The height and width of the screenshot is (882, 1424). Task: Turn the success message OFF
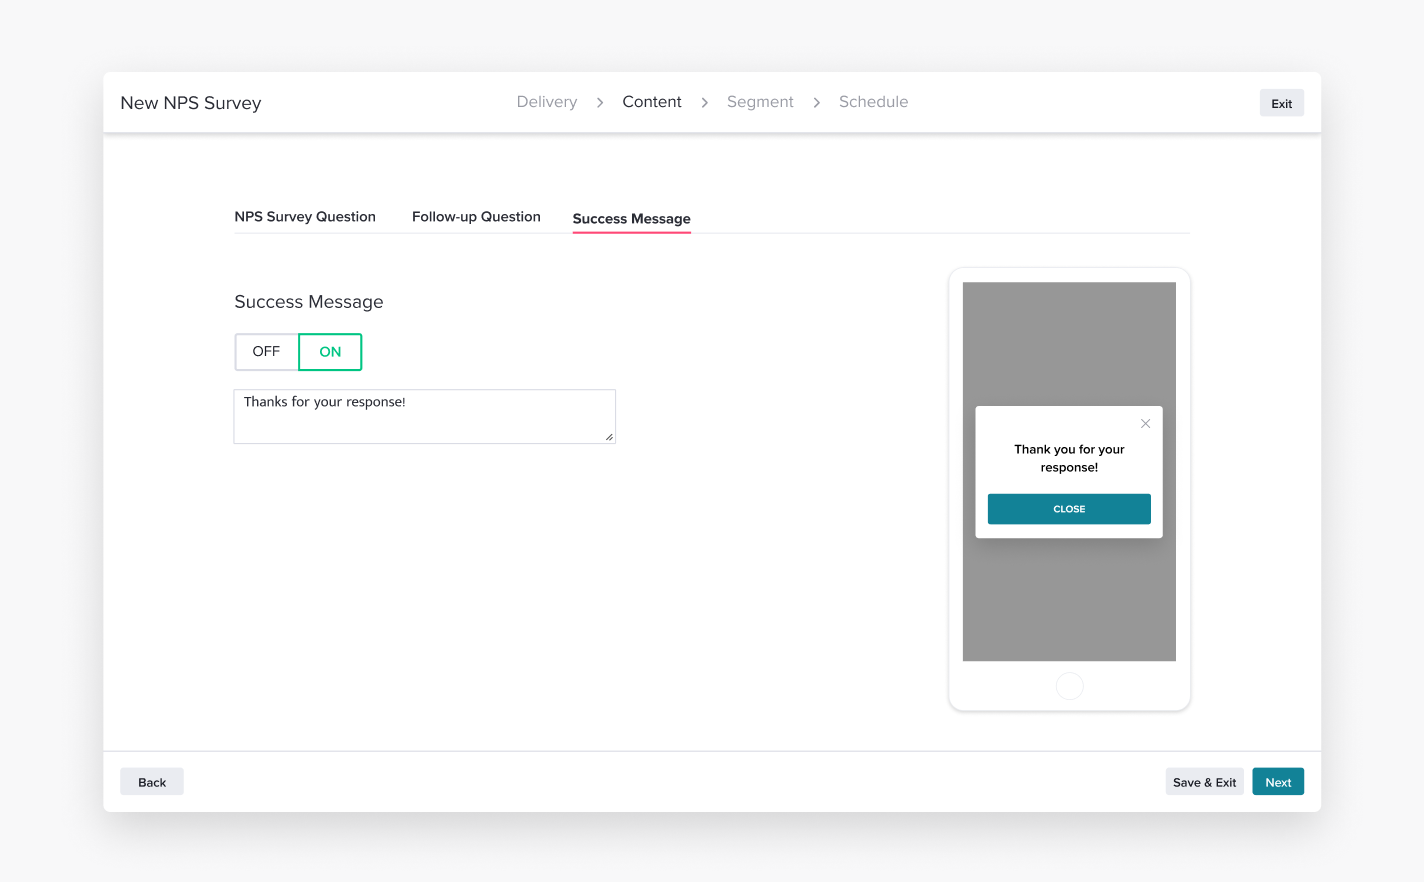(x=267, y=352)
